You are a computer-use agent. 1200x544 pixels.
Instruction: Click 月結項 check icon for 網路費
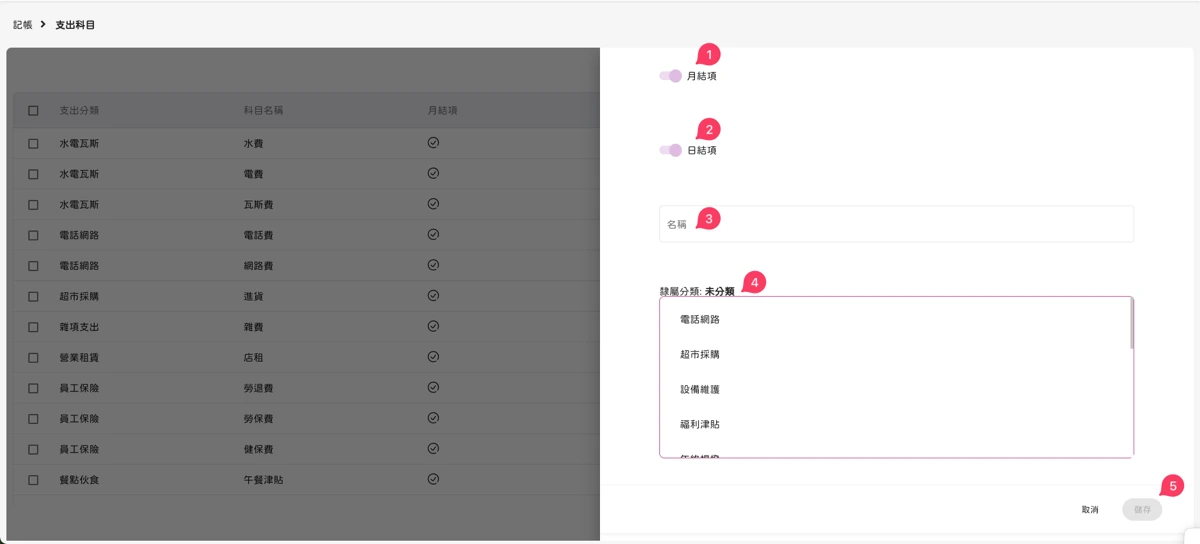click(x=433, y=265)
